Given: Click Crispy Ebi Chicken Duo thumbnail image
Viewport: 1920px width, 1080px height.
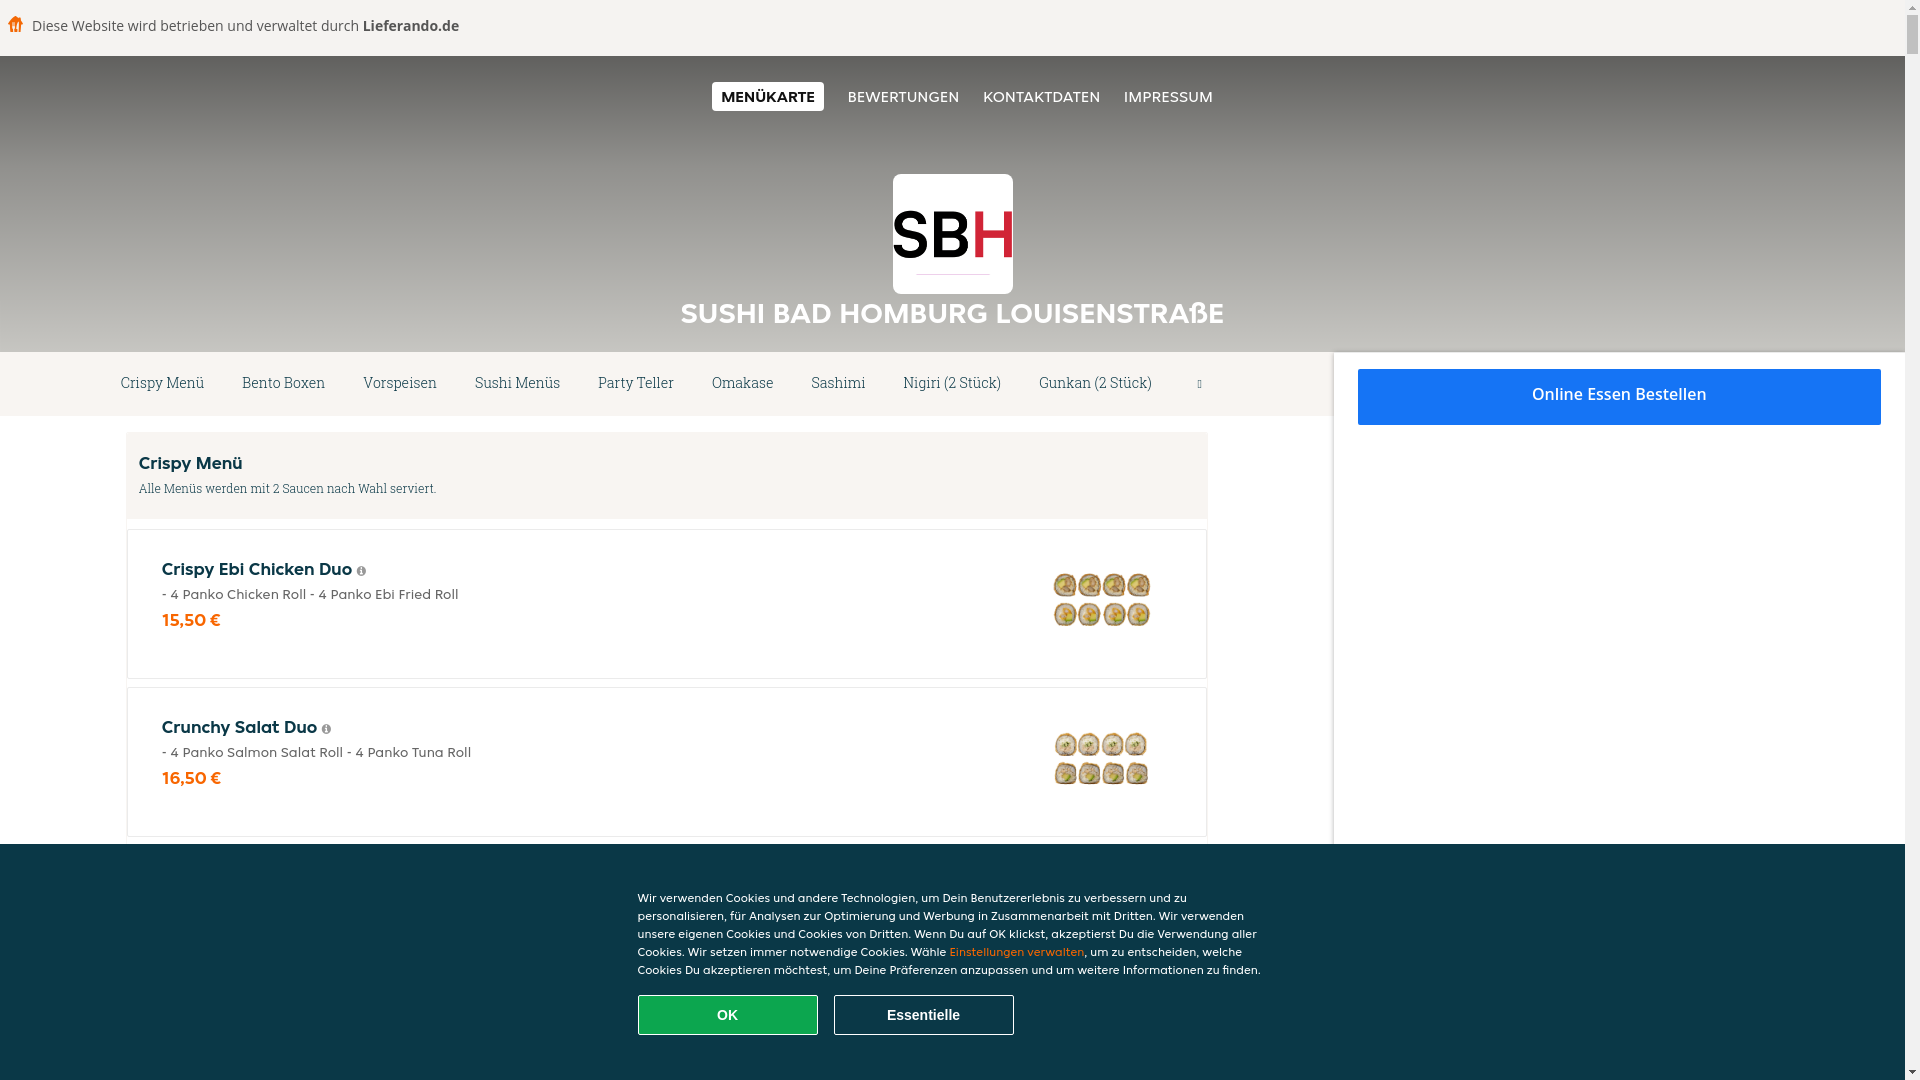Looking at the screenshot, I should click(1101, 600).
